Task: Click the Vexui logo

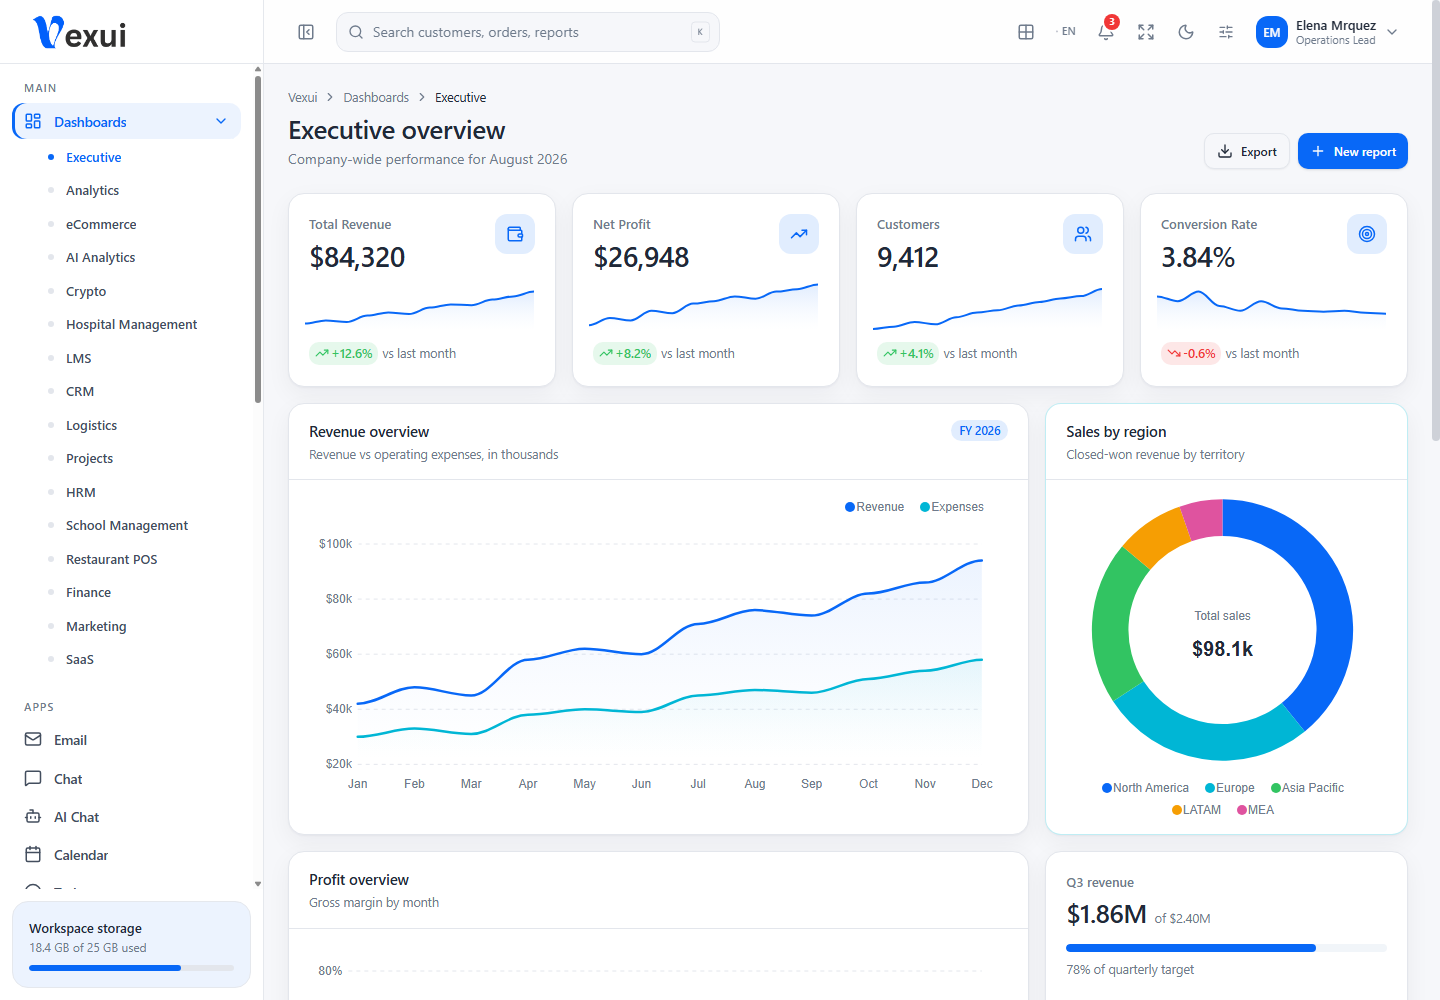Action: pyautogui.click(x=80, y=33)
